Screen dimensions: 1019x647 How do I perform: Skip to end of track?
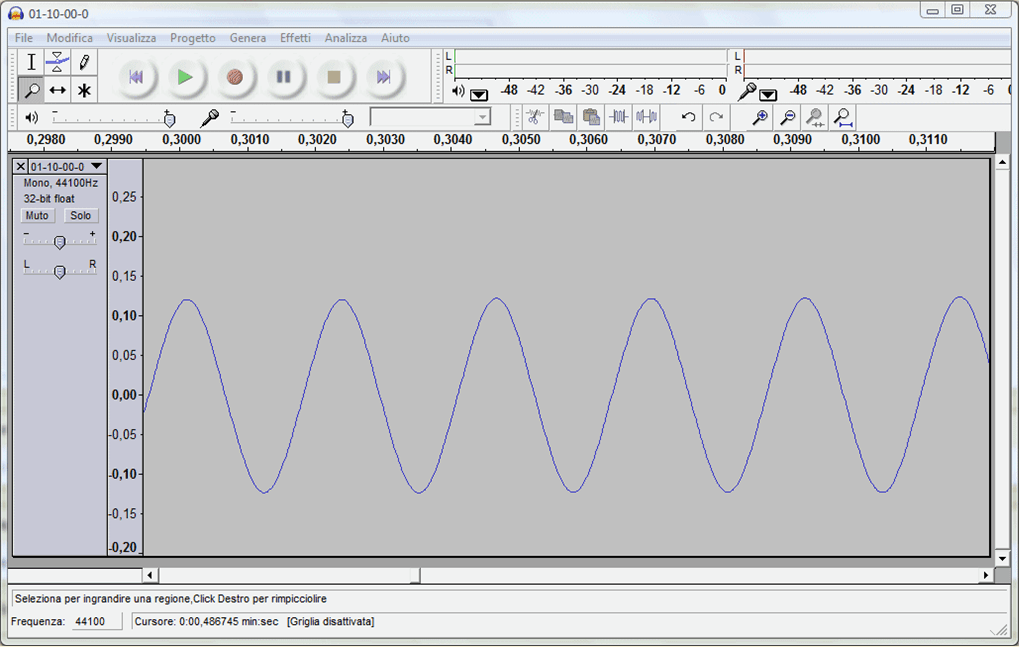[383, 77]
